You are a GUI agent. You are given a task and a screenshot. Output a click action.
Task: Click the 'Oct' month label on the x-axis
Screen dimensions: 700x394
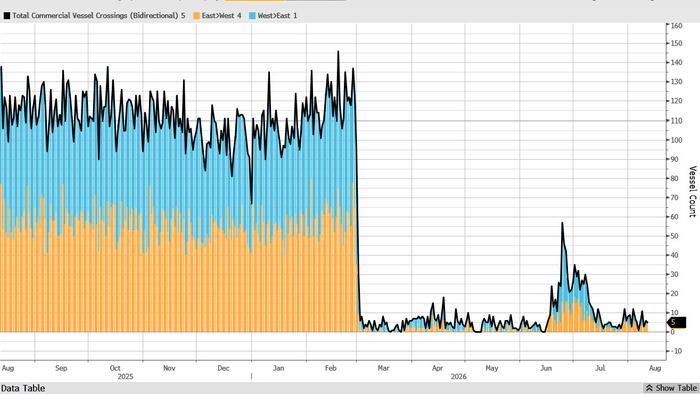(115, 368)
